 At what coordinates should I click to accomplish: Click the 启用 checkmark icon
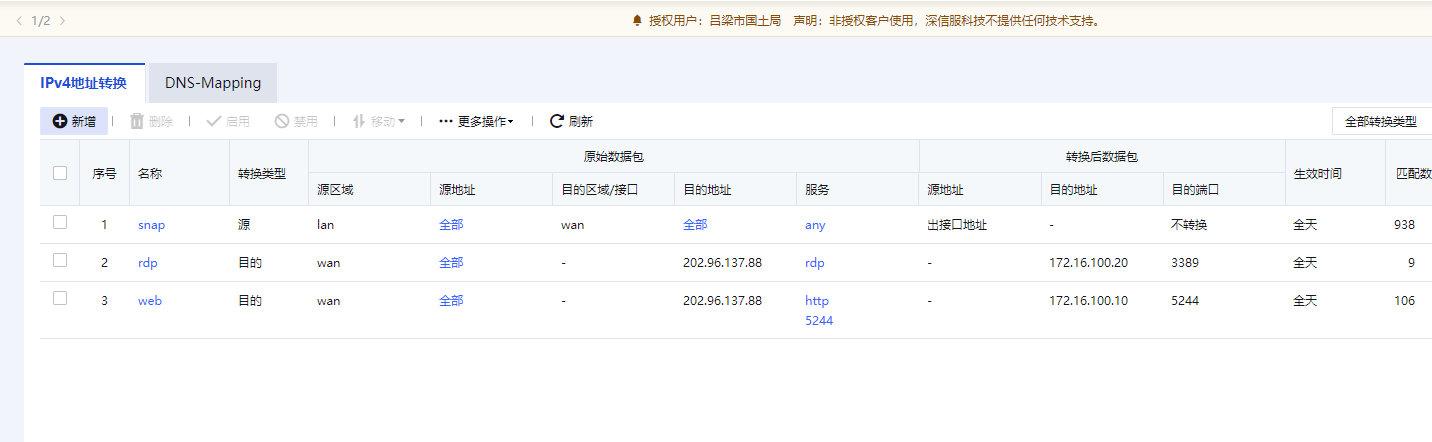(213, 121)
